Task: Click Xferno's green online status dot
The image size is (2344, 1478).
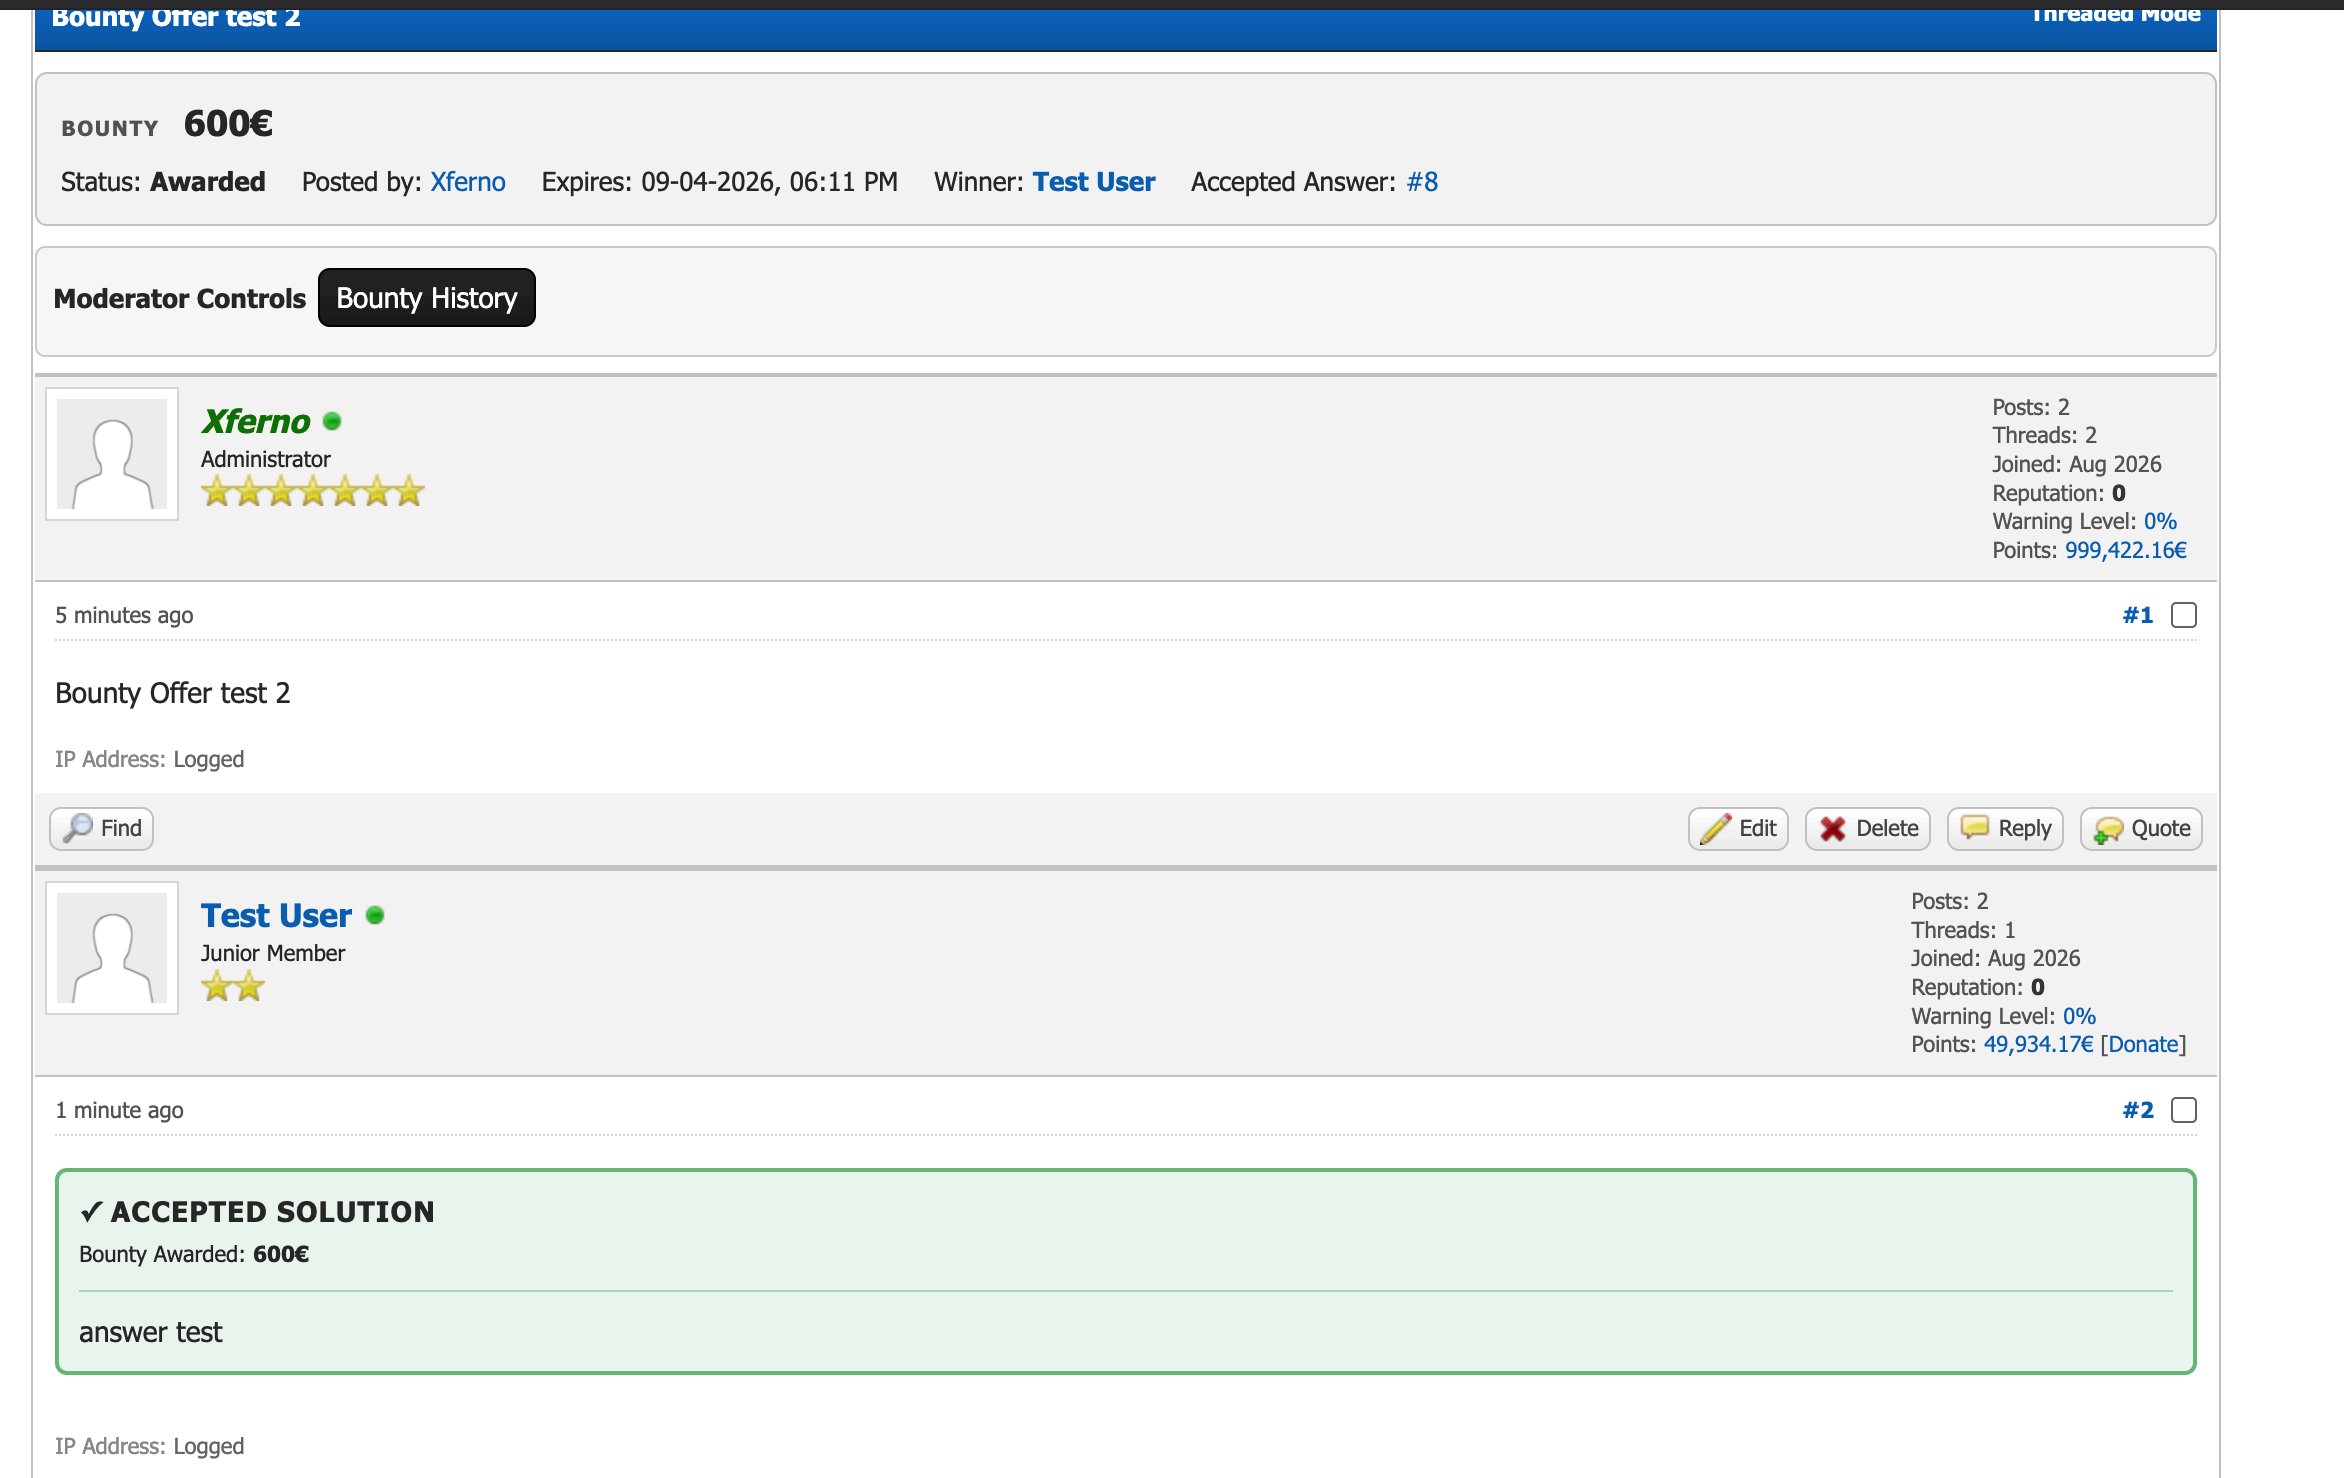Action: pyautogui.click(x=332, y=421)
